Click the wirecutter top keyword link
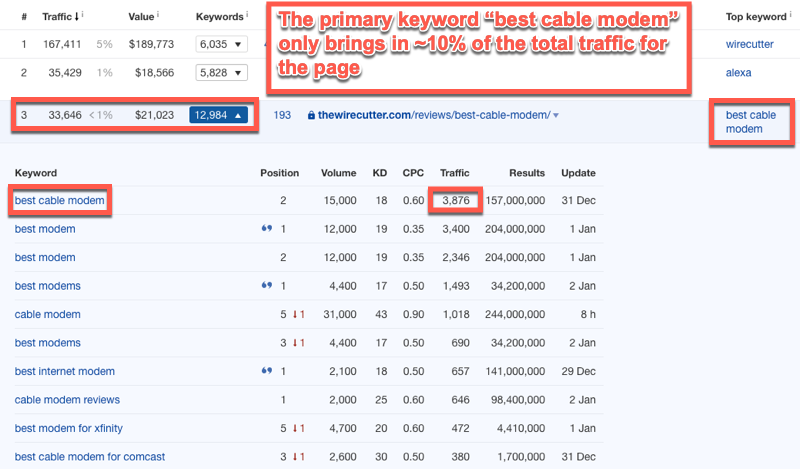This screenshot has height=469, width=800. 749,45
